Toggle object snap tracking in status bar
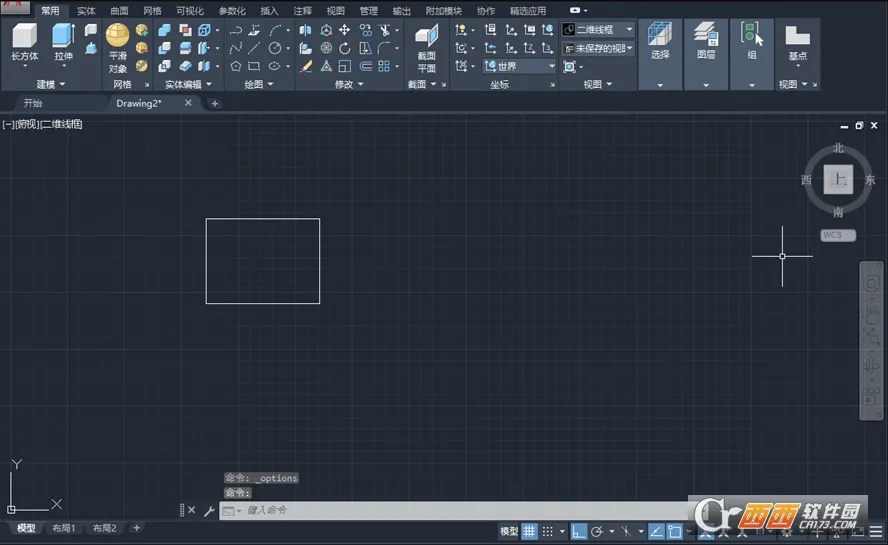888x545 pixels. 656,531
